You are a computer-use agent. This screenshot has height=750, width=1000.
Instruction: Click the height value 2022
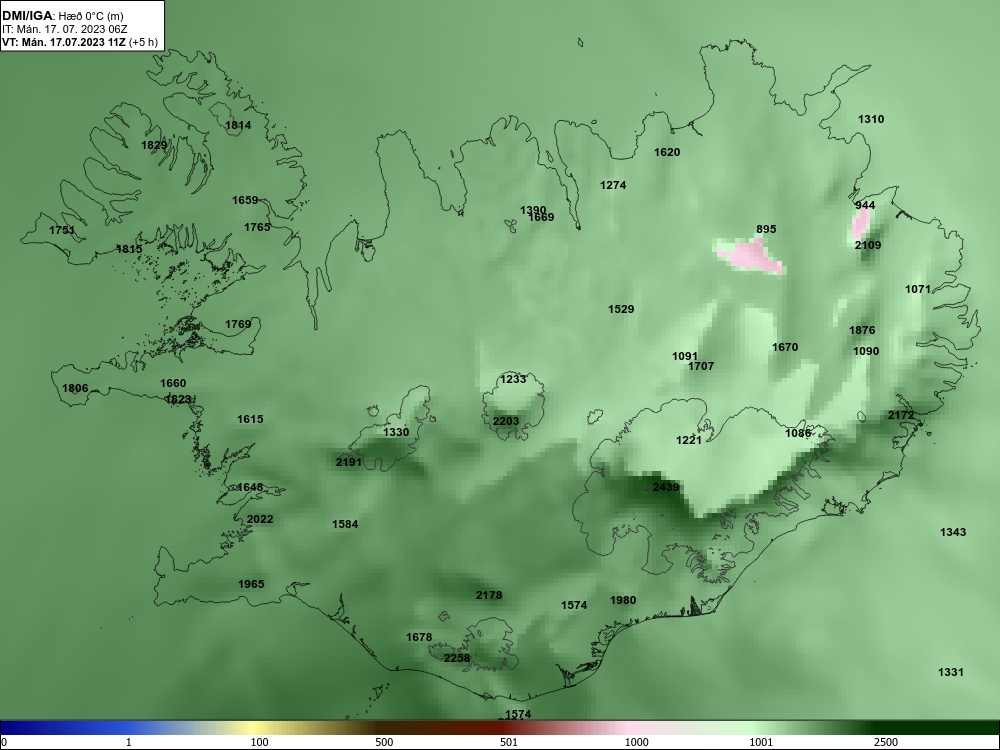(x=260, y=518)
